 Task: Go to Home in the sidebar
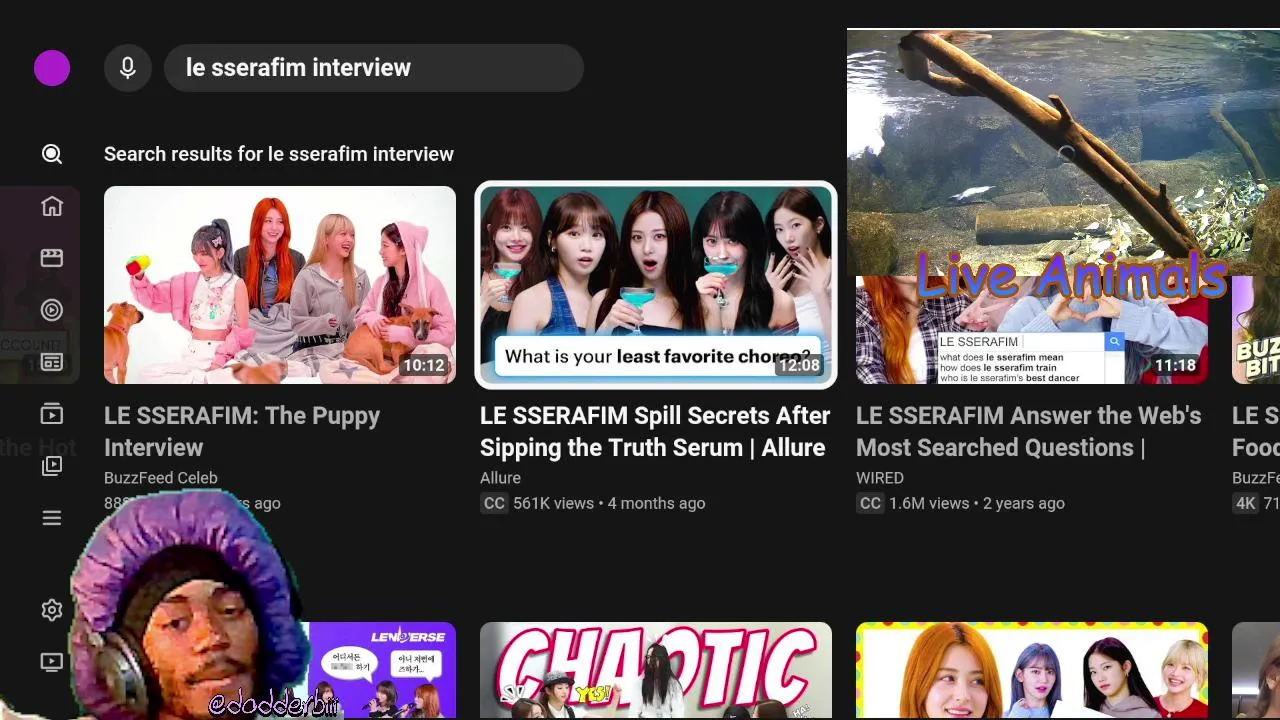52,206
